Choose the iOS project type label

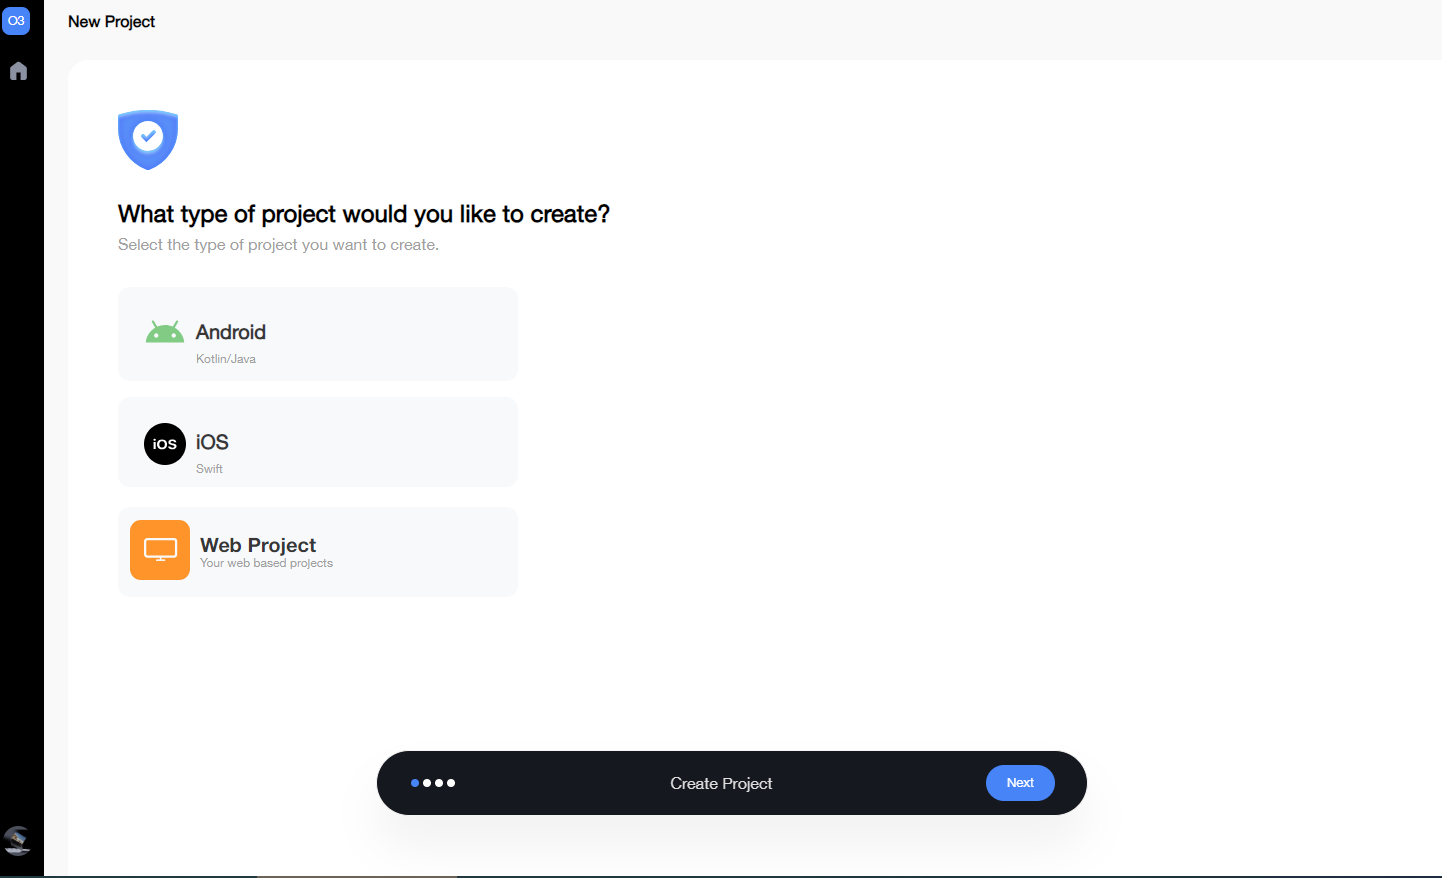(x=212, y=442)
